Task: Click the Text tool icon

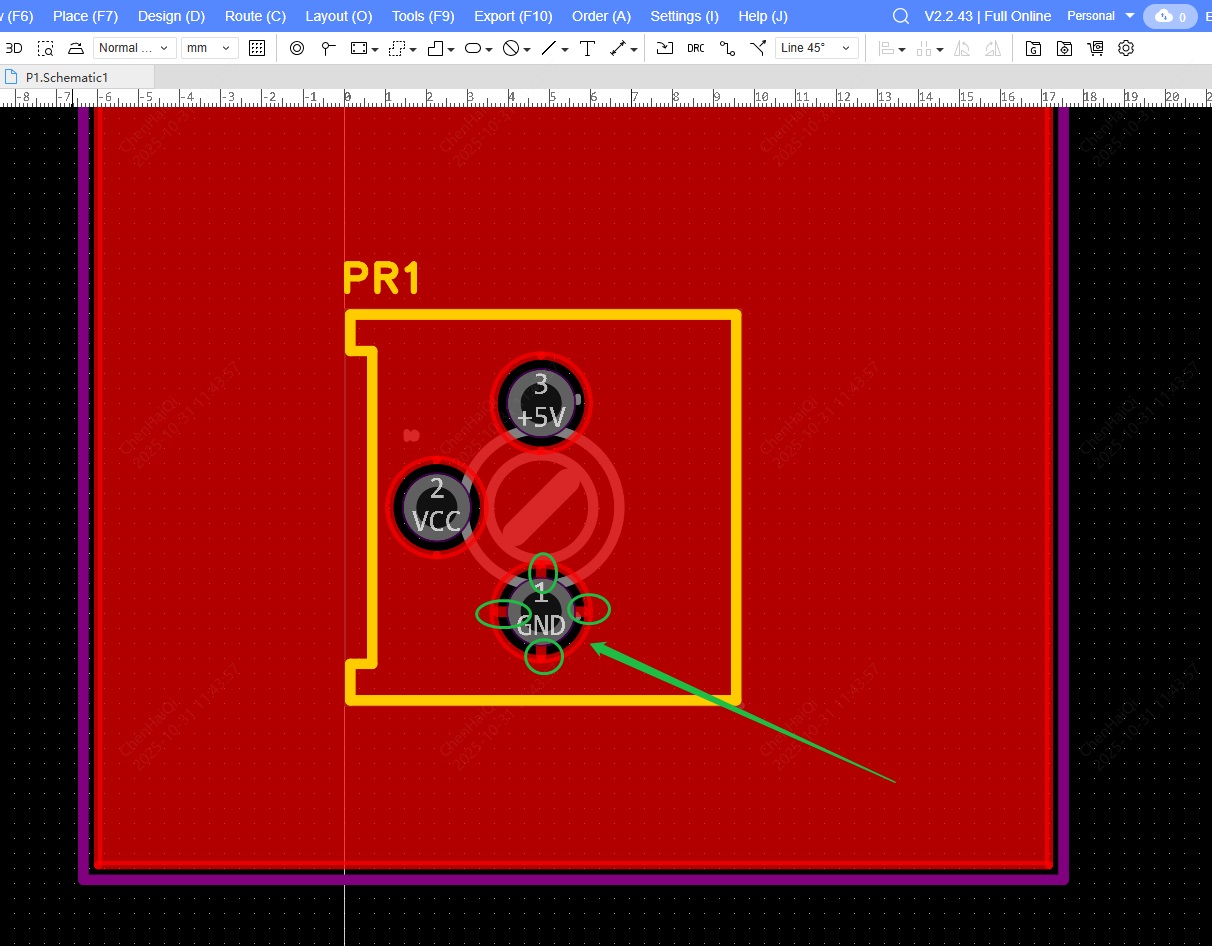Action: (587, 48)
